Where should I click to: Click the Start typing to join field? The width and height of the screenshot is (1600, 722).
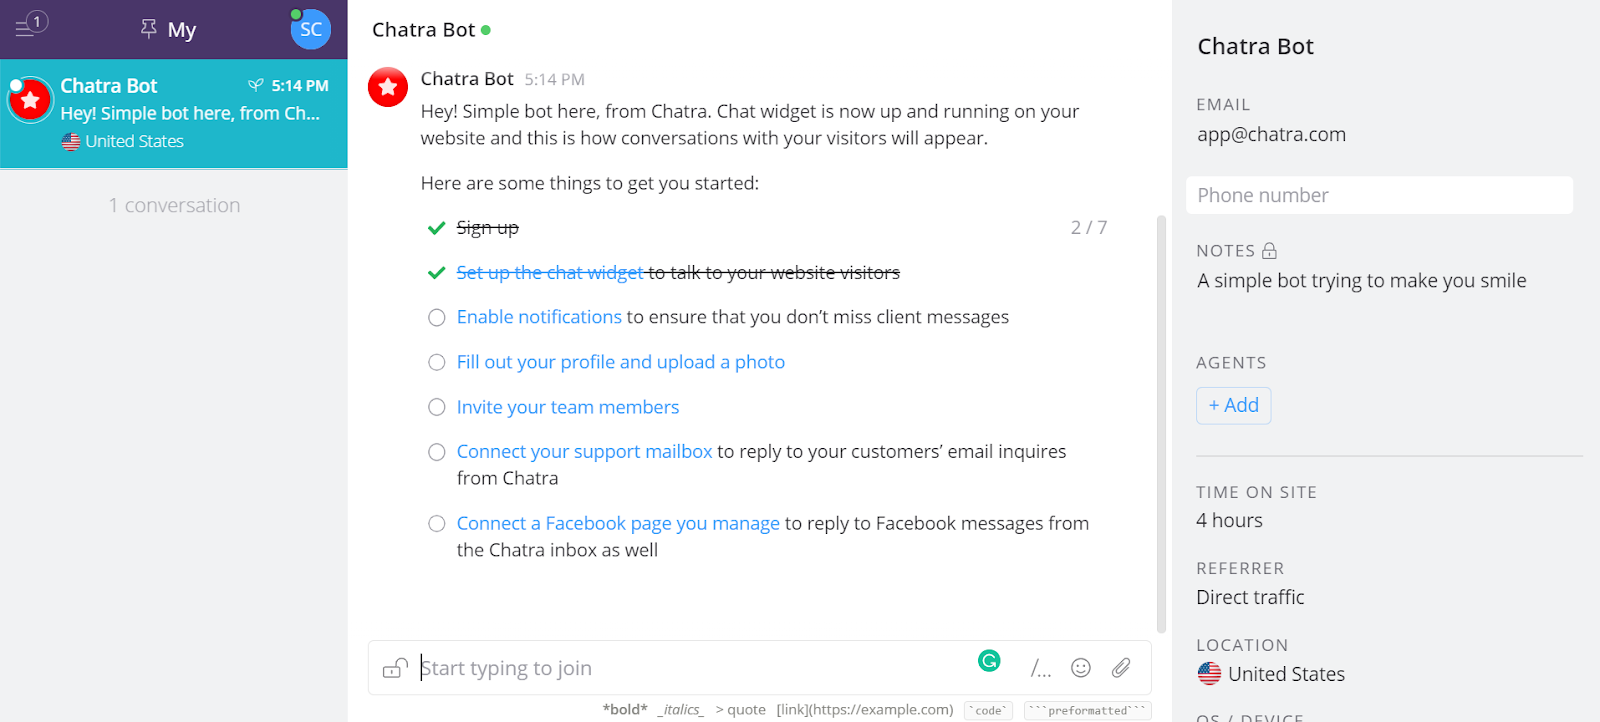point(690,668)
